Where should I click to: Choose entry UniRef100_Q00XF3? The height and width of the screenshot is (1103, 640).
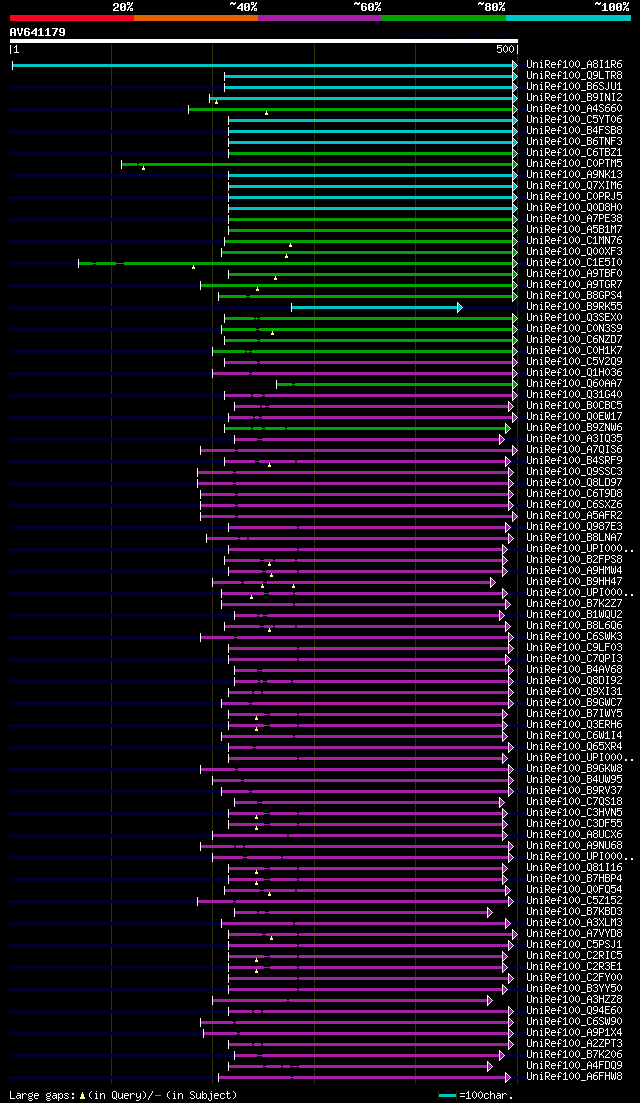click(x=574, y=252)
